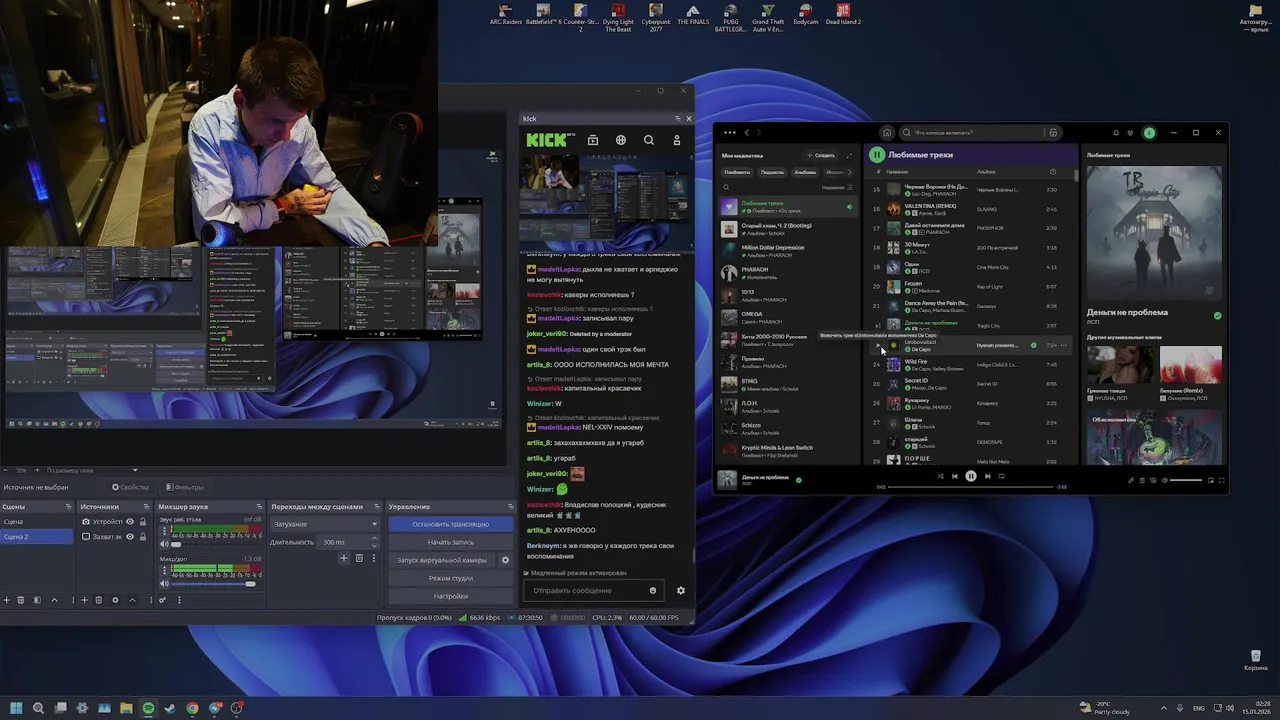Pause Любимые треки with green header button
Screen dimensions: 1280x720
coord(877,154)
